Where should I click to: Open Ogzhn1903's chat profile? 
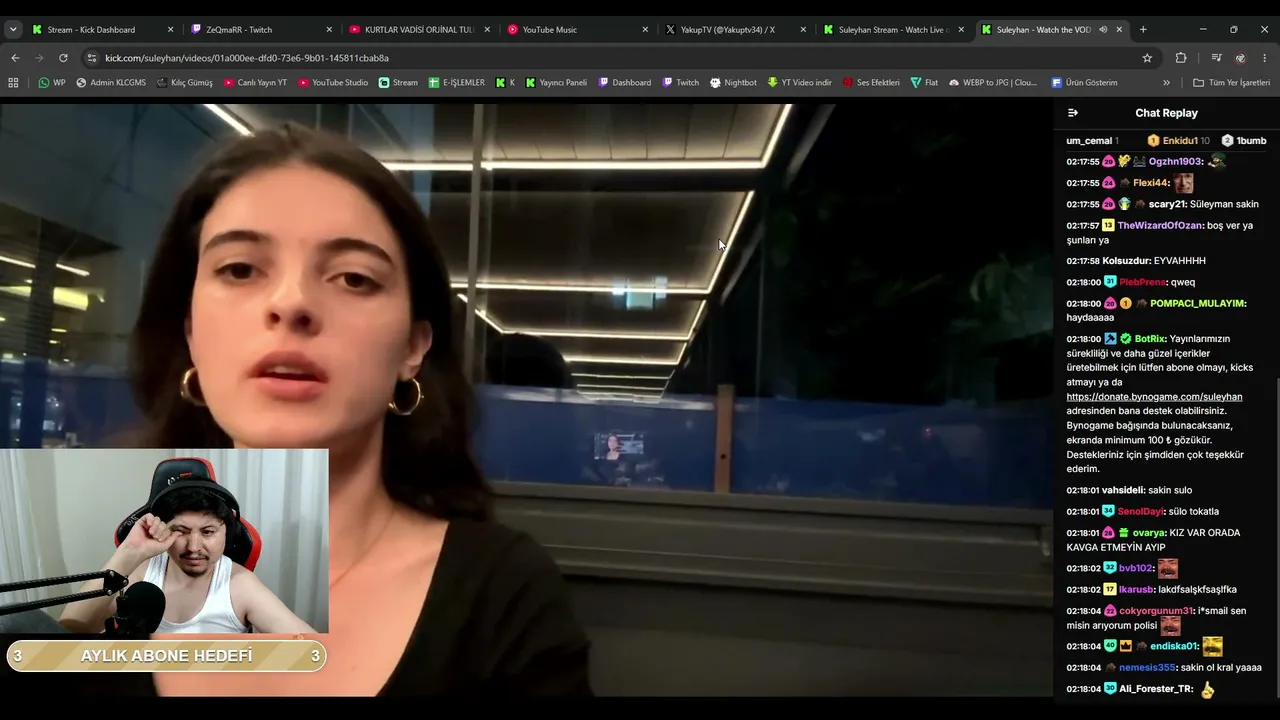(x=1175, y=162)
